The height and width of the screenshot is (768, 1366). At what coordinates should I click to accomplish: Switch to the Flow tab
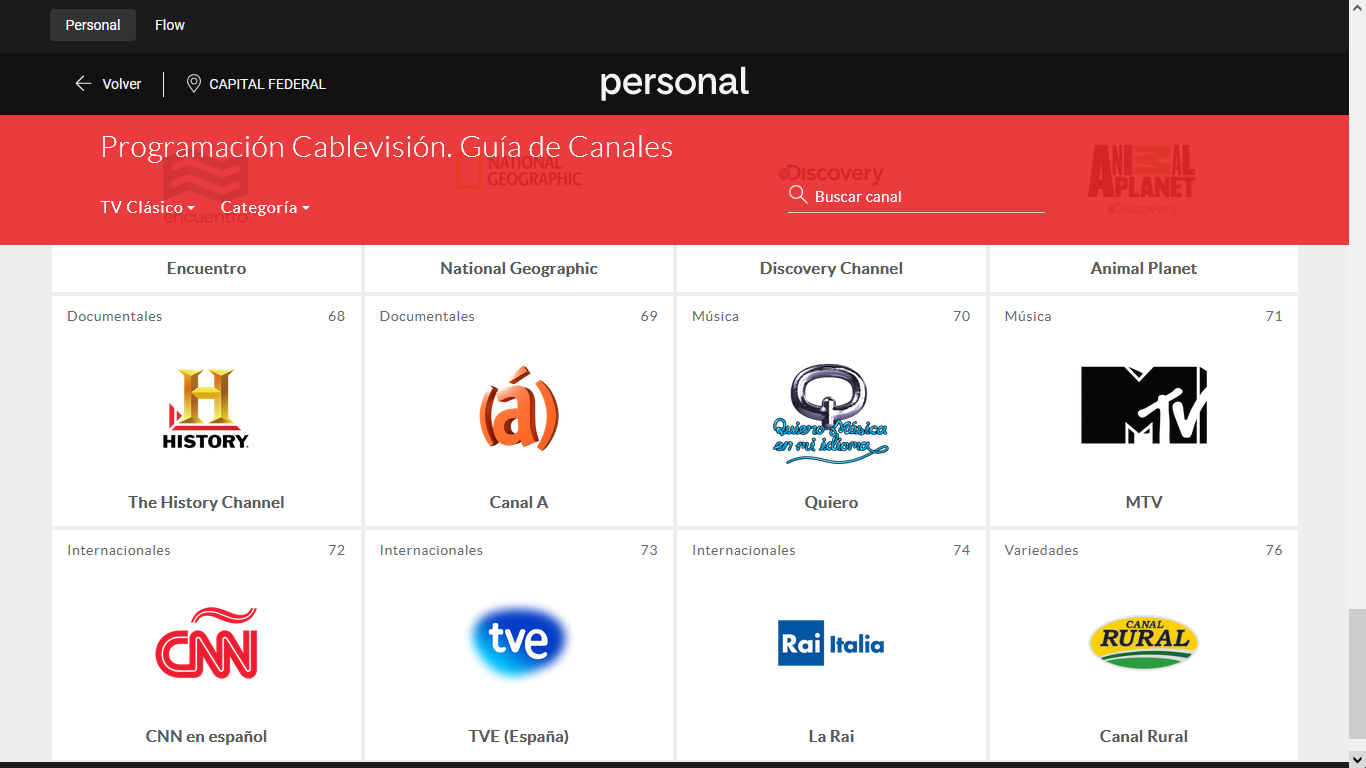(170, 25)
